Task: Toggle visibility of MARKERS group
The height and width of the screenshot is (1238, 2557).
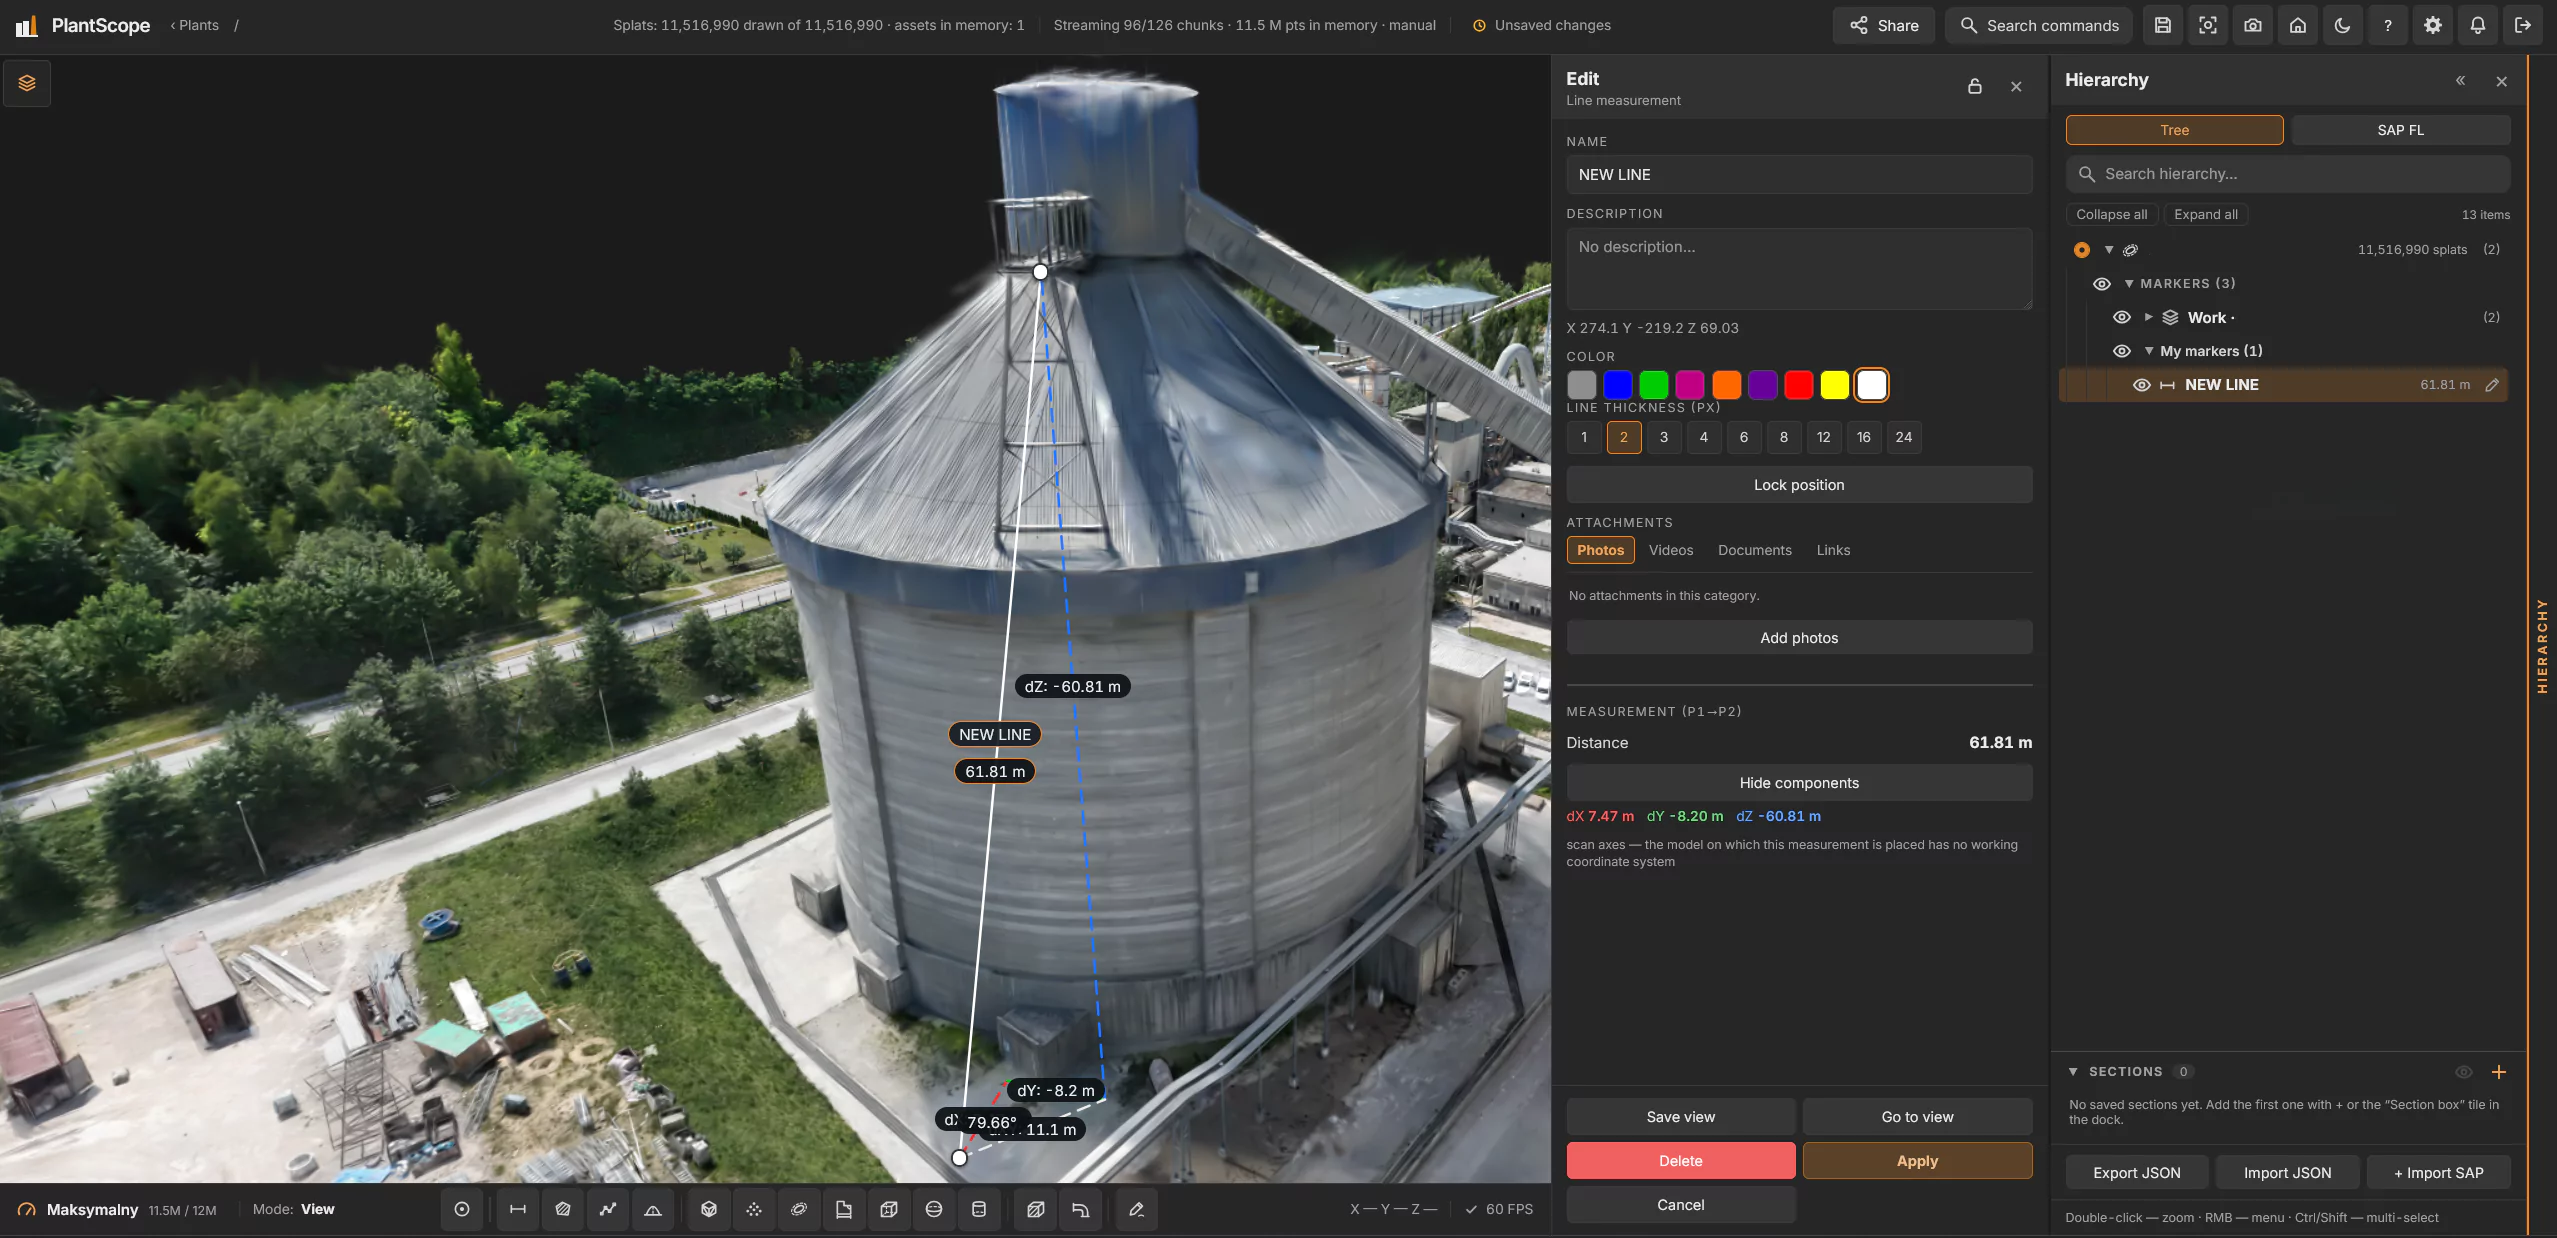Action: click(x=2102, y=284)
